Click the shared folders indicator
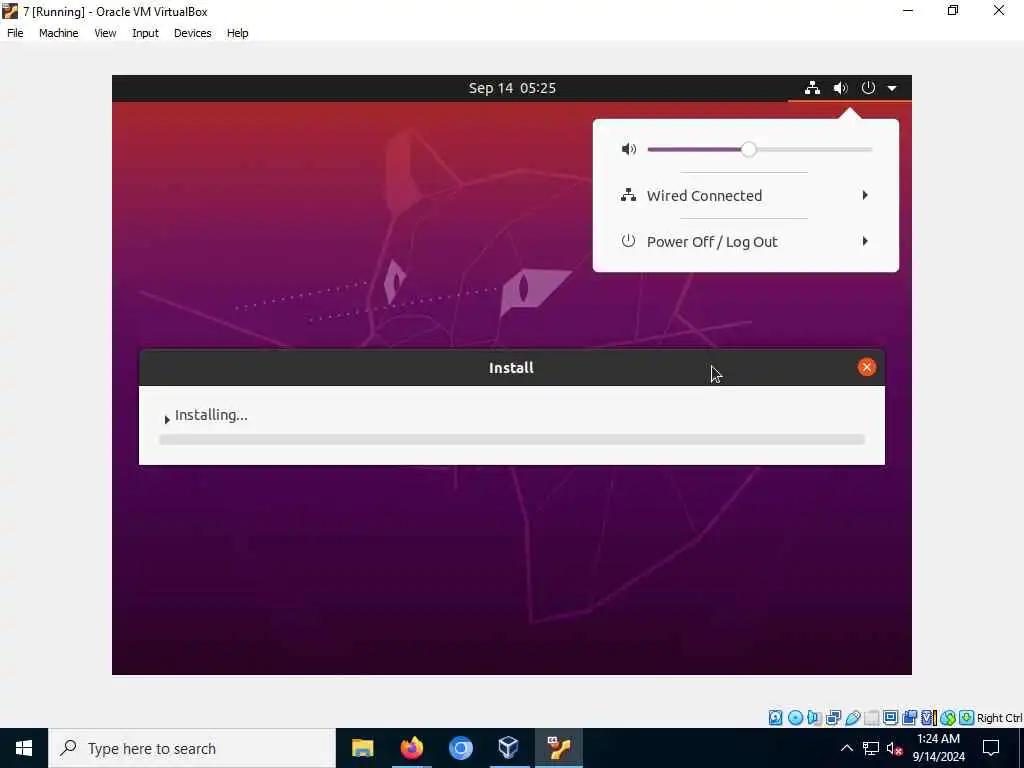 point(871,718)
